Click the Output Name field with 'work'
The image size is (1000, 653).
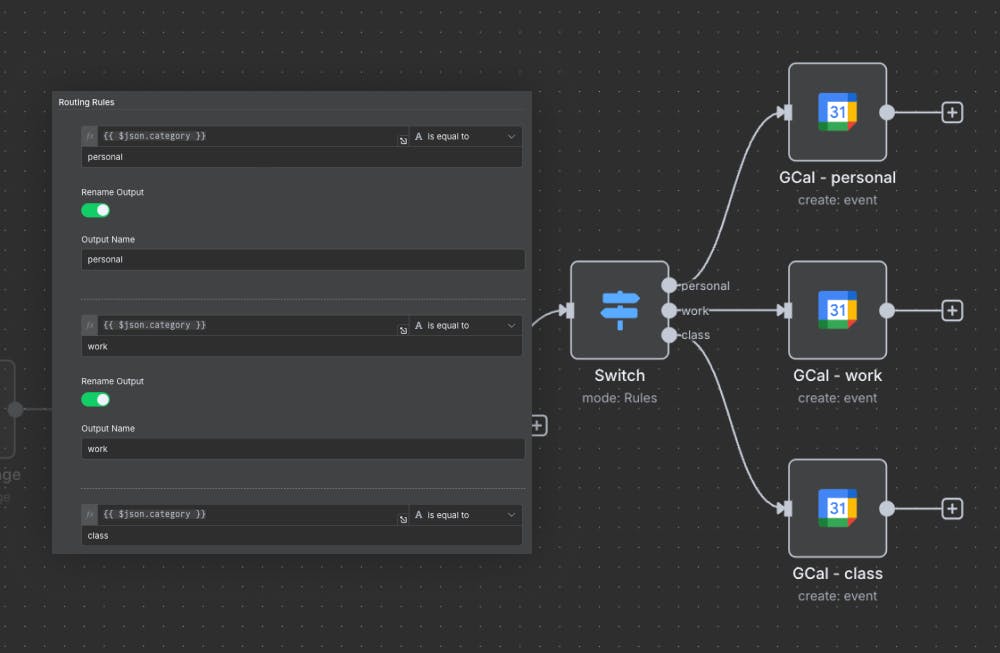(x=303, y=449)
